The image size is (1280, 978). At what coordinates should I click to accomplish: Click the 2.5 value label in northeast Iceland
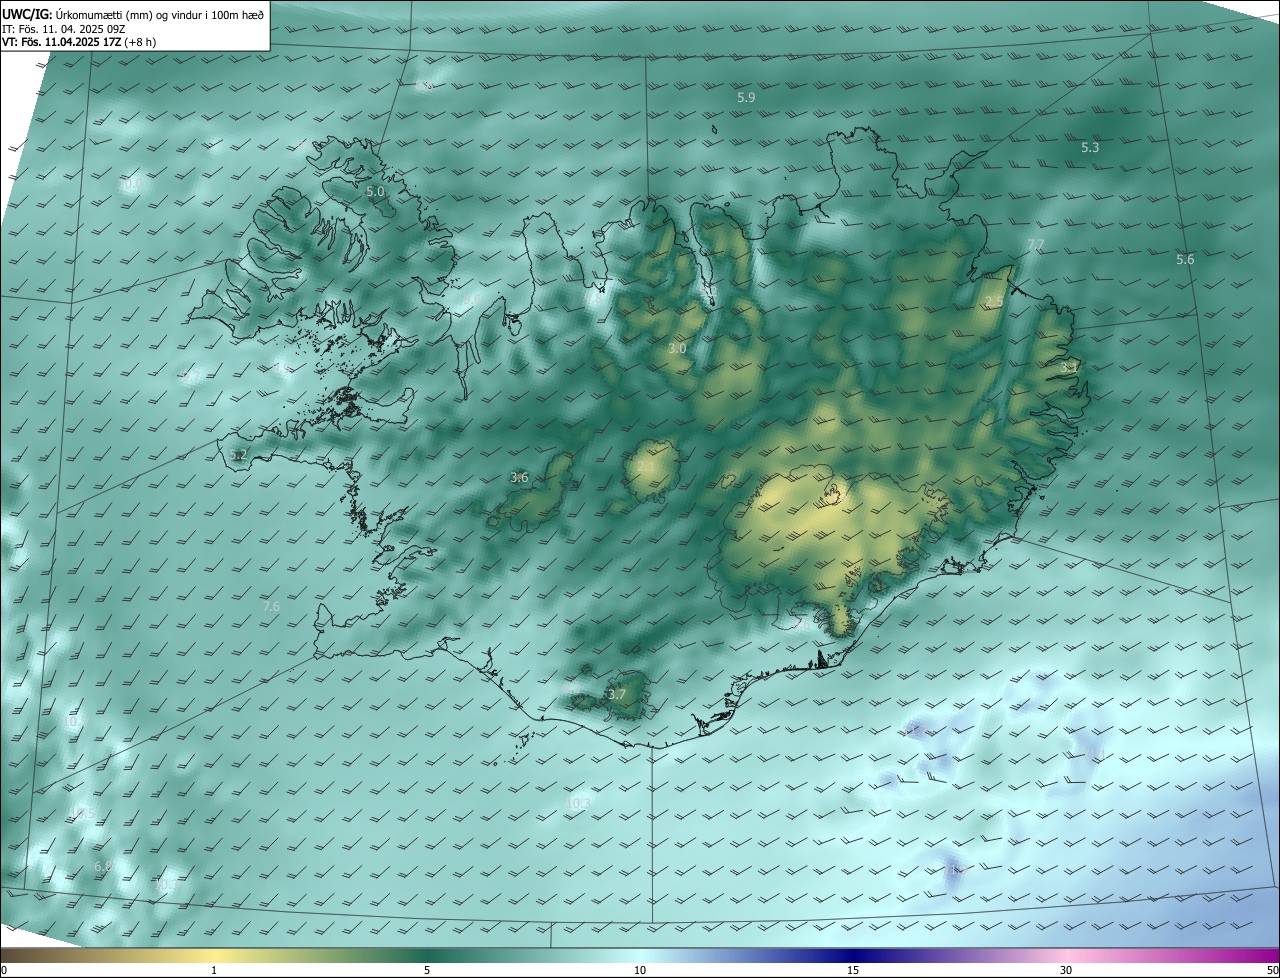[994, 302]
